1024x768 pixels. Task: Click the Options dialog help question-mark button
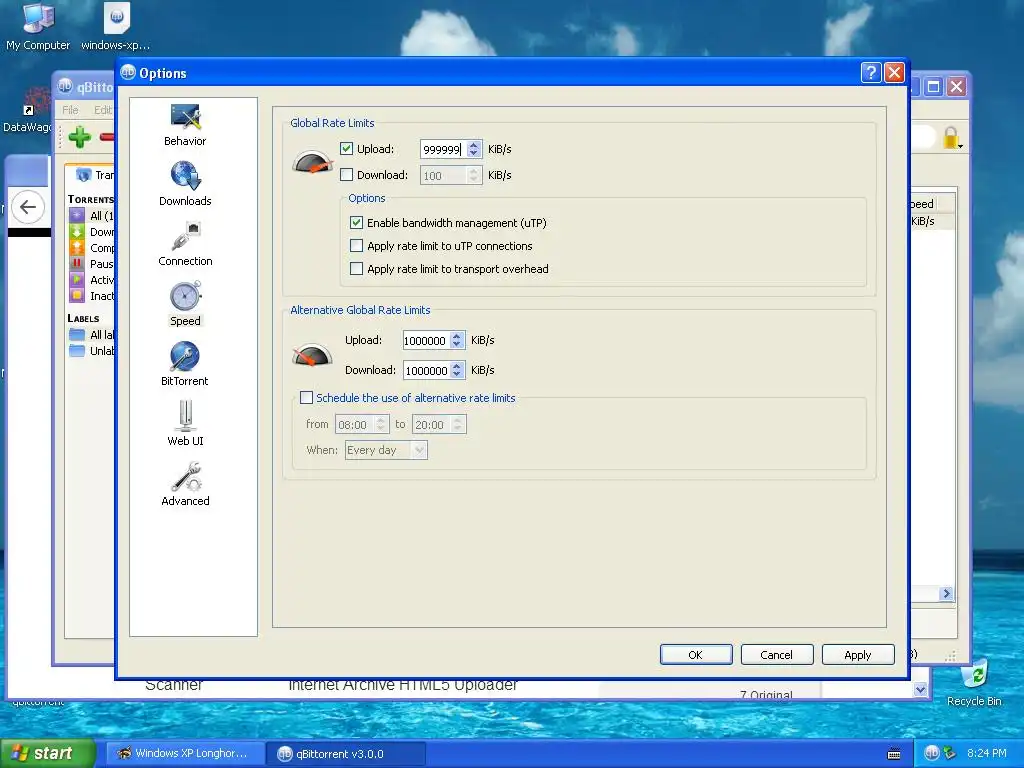[871, 72]
